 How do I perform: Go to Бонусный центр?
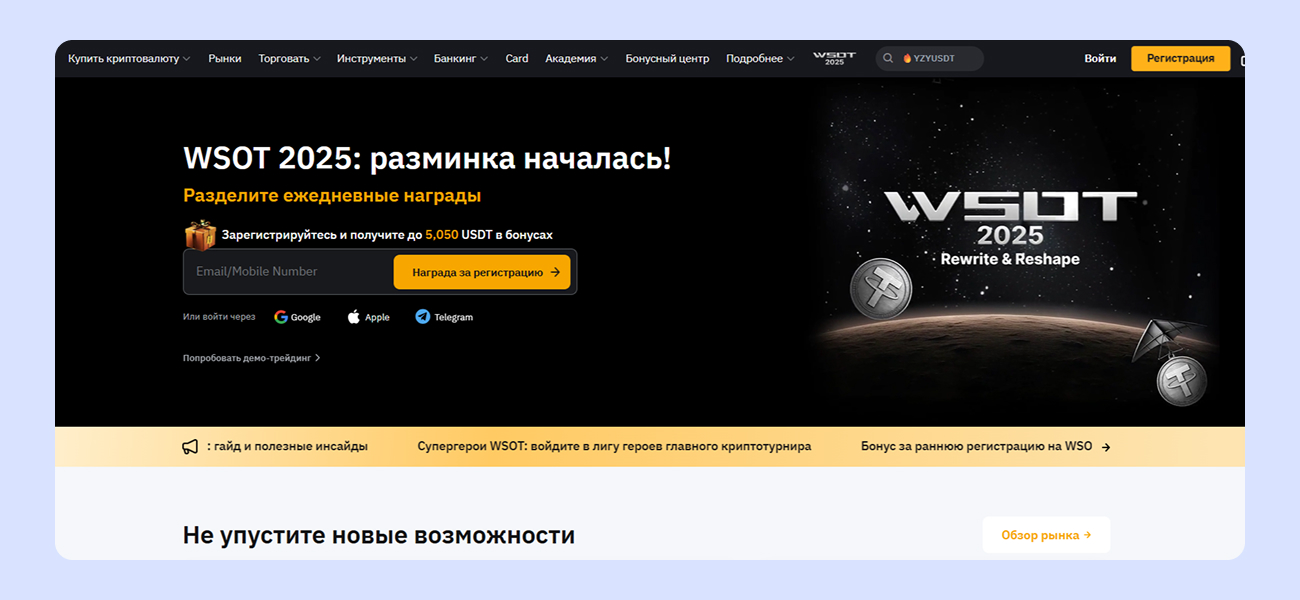point(667,58)
